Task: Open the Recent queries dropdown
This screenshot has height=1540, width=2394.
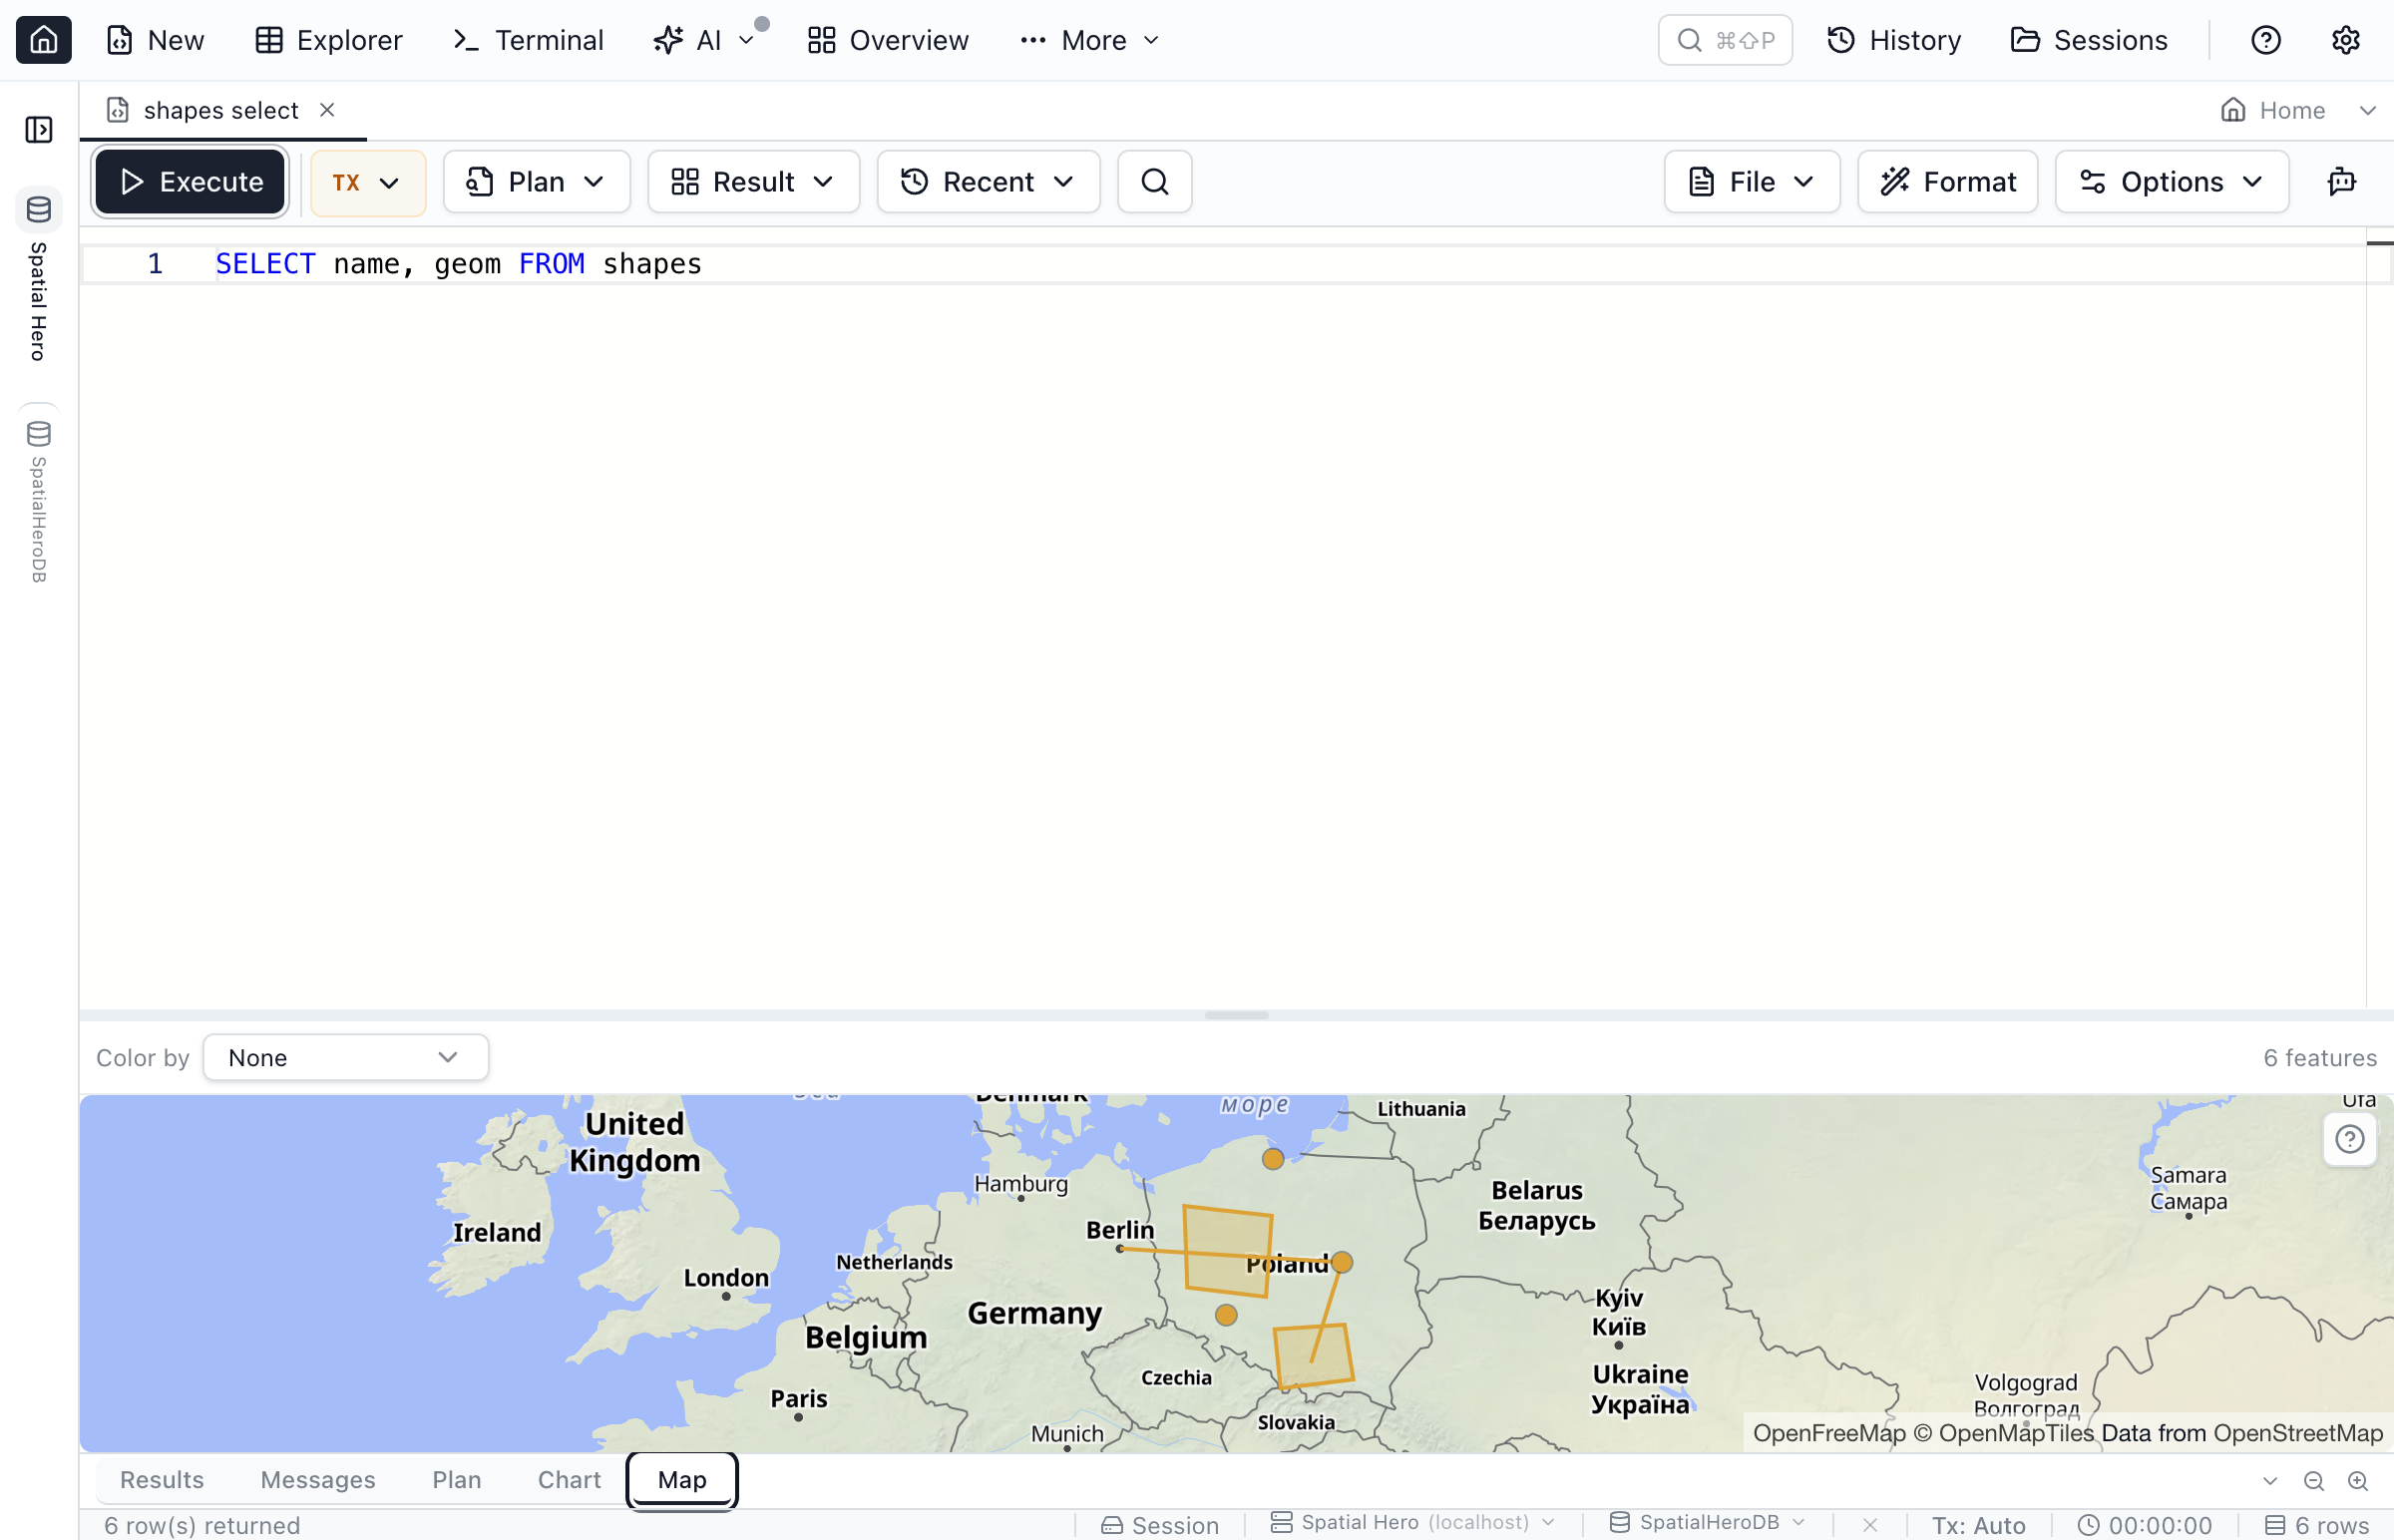Action: [988, 182]
